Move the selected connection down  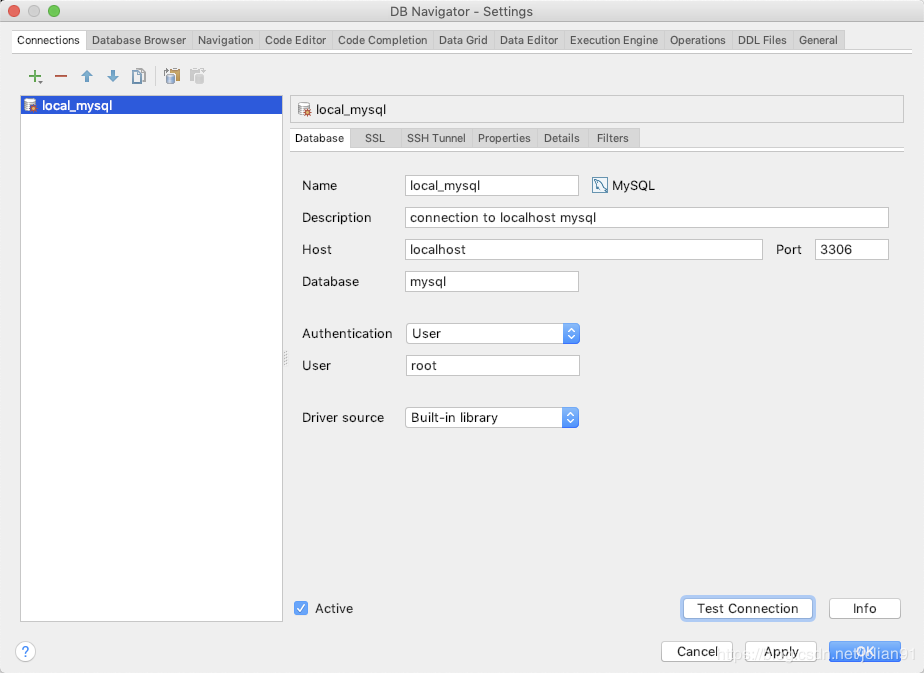(x=113, y=76)
